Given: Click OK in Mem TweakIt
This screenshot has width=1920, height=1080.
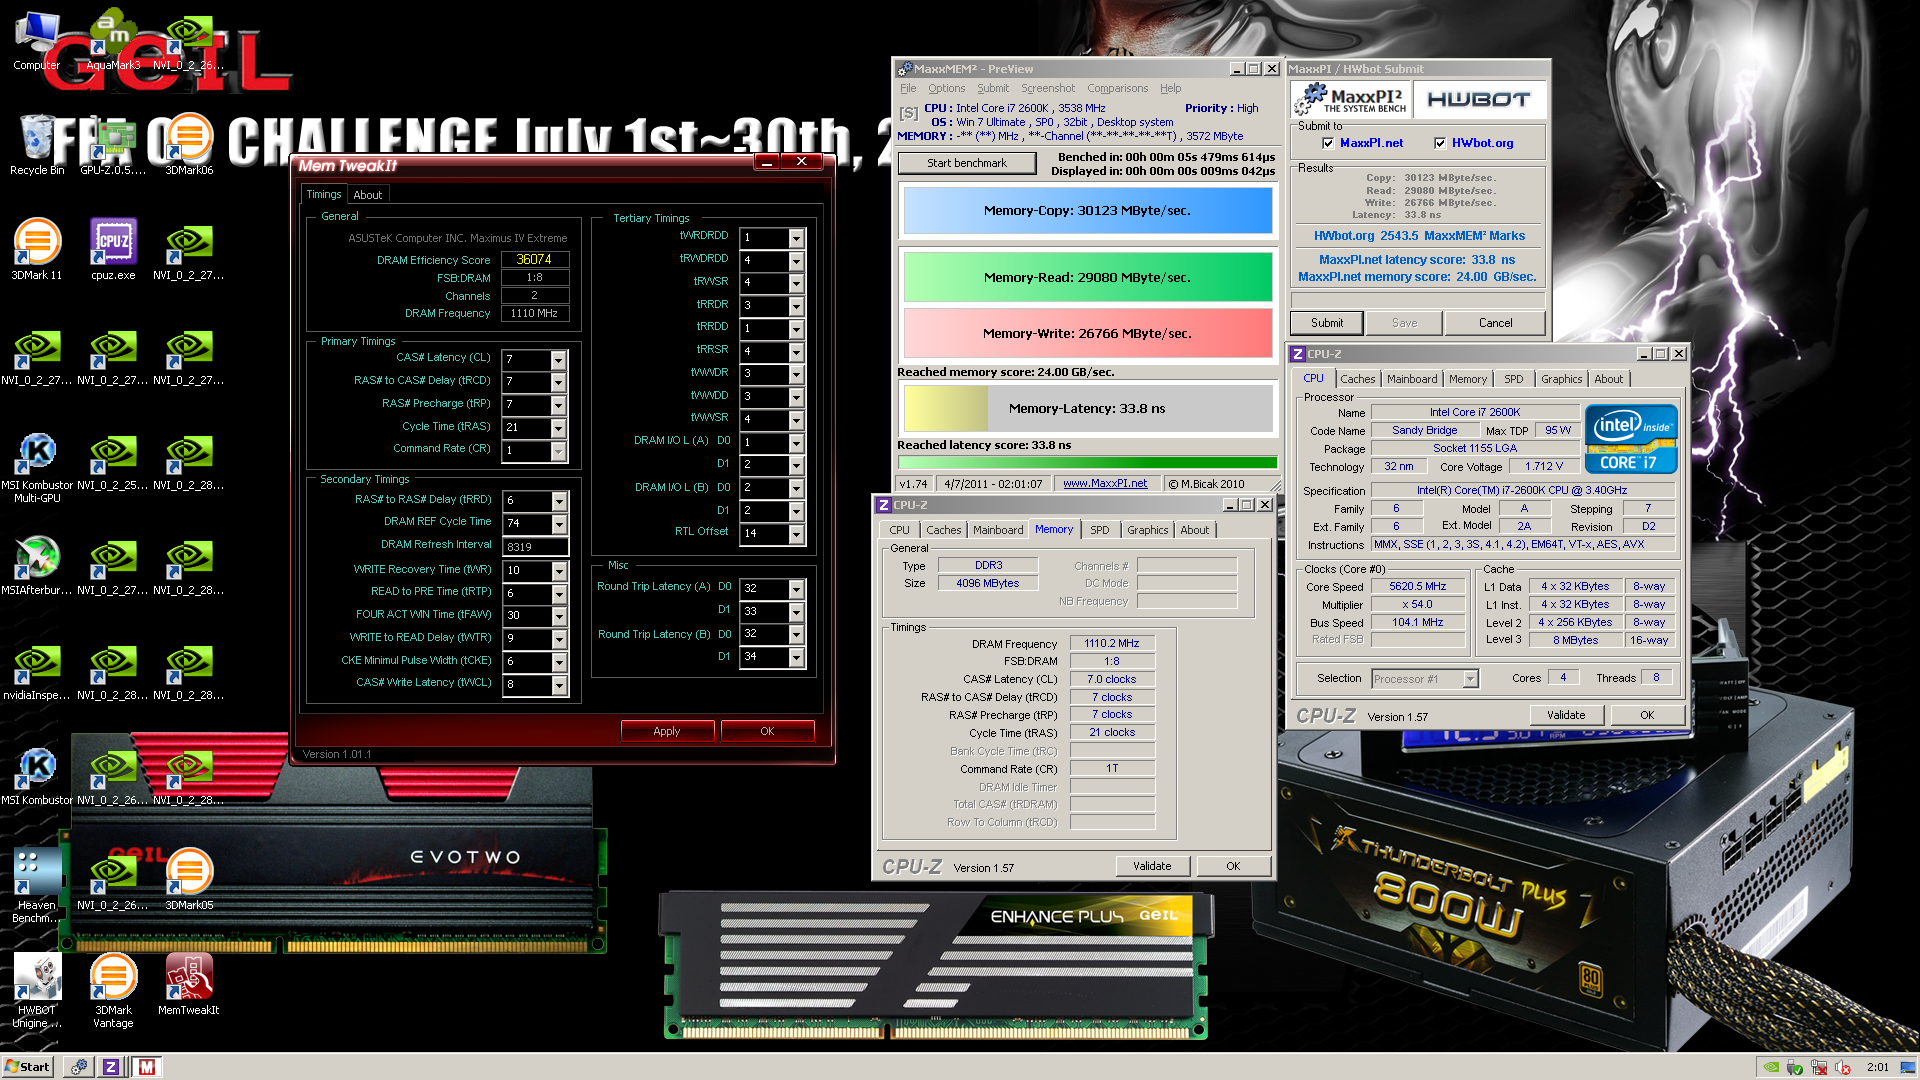Looking at the screenshot, I should point(767,731).
